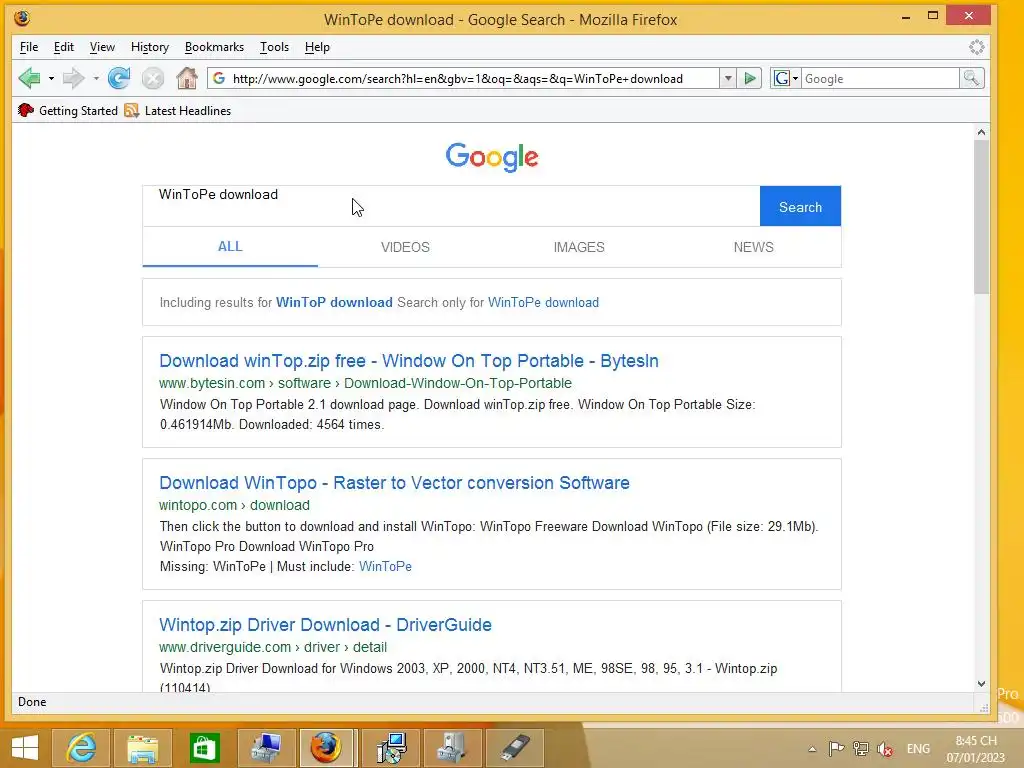This screenshot has width=1024, height=768.
Task: Click the search magnifier icon in toolbar
Action: pos(972,78)
